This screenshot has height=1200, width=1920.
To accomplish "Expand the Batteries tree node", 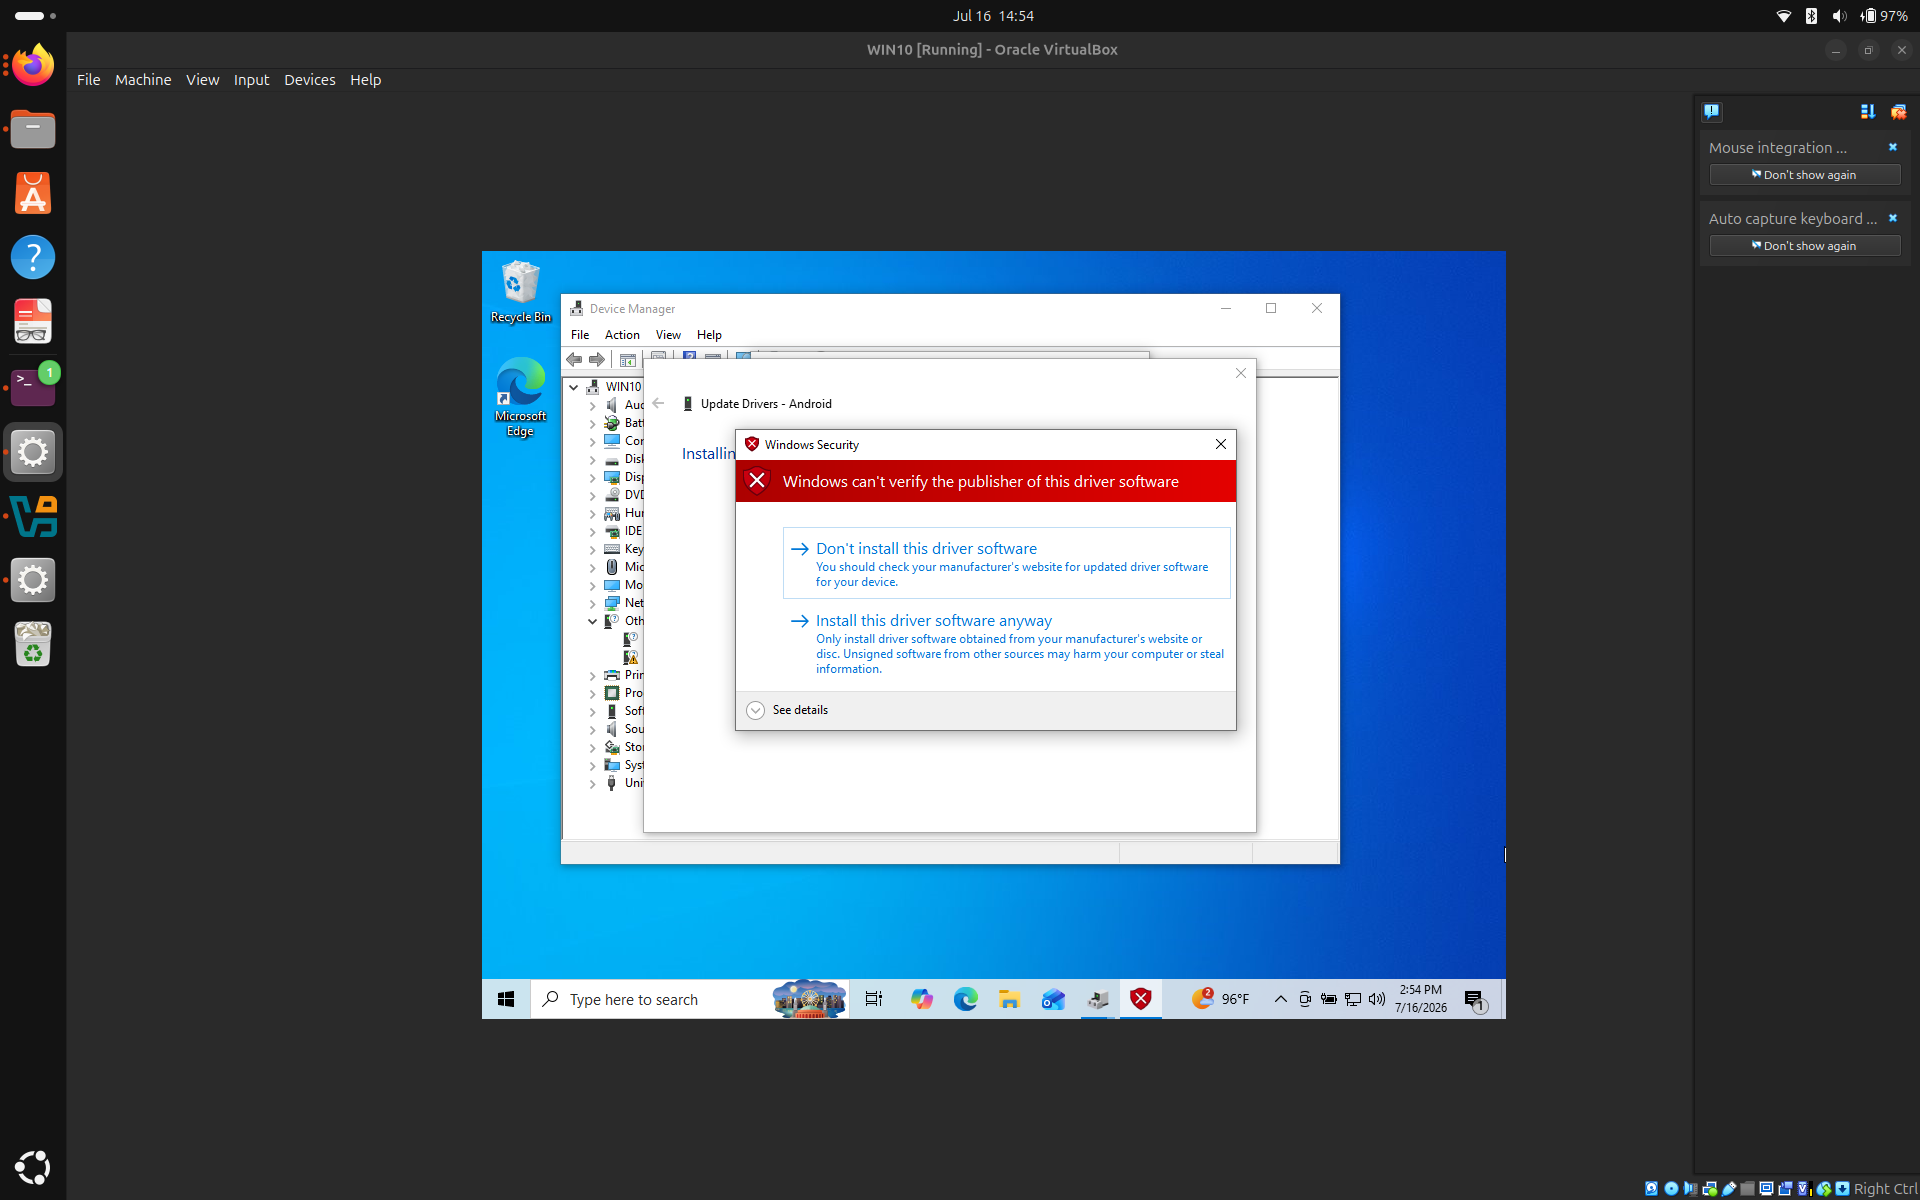I will click(x=593, y=423).
